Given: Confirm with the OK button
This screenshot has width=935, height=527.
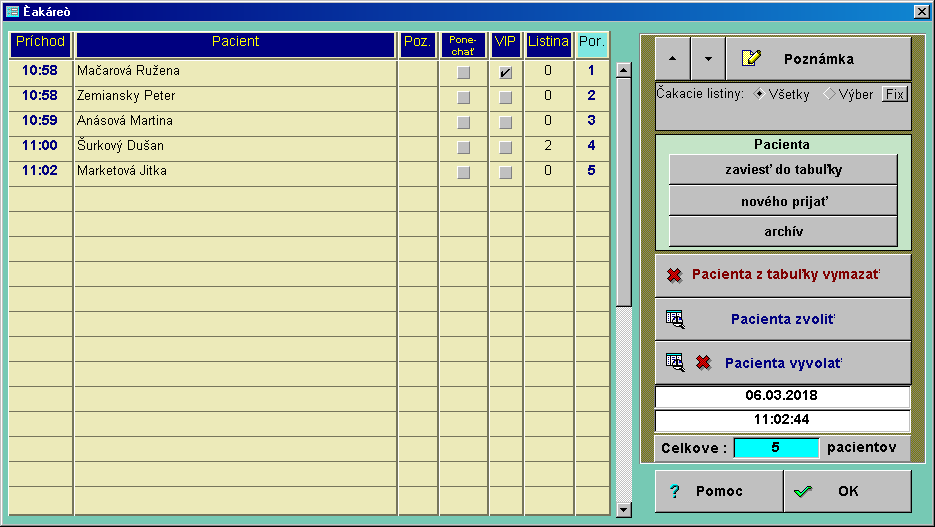Looking at the screenshot, I should [x=847, y=491].
